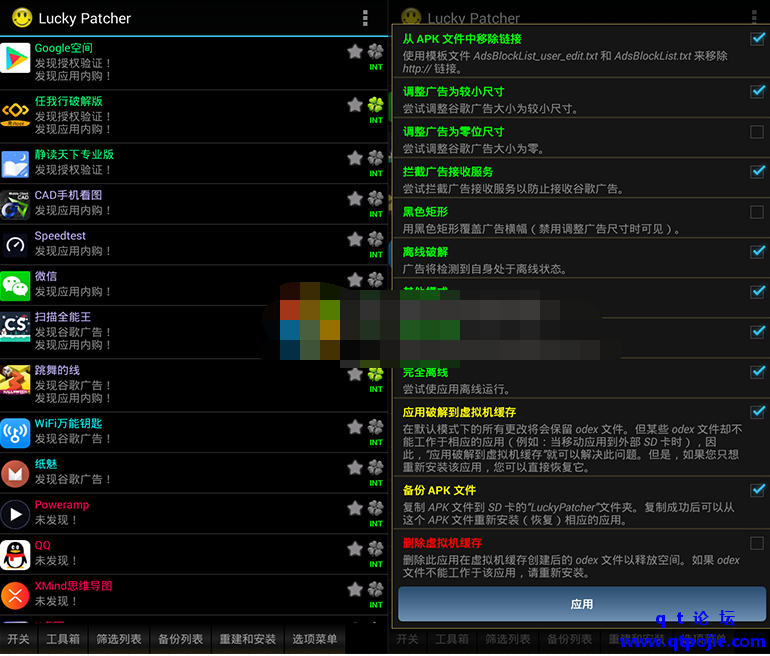Select the Poweramp app name
This screenshot has height=656, width=770.
62,505
